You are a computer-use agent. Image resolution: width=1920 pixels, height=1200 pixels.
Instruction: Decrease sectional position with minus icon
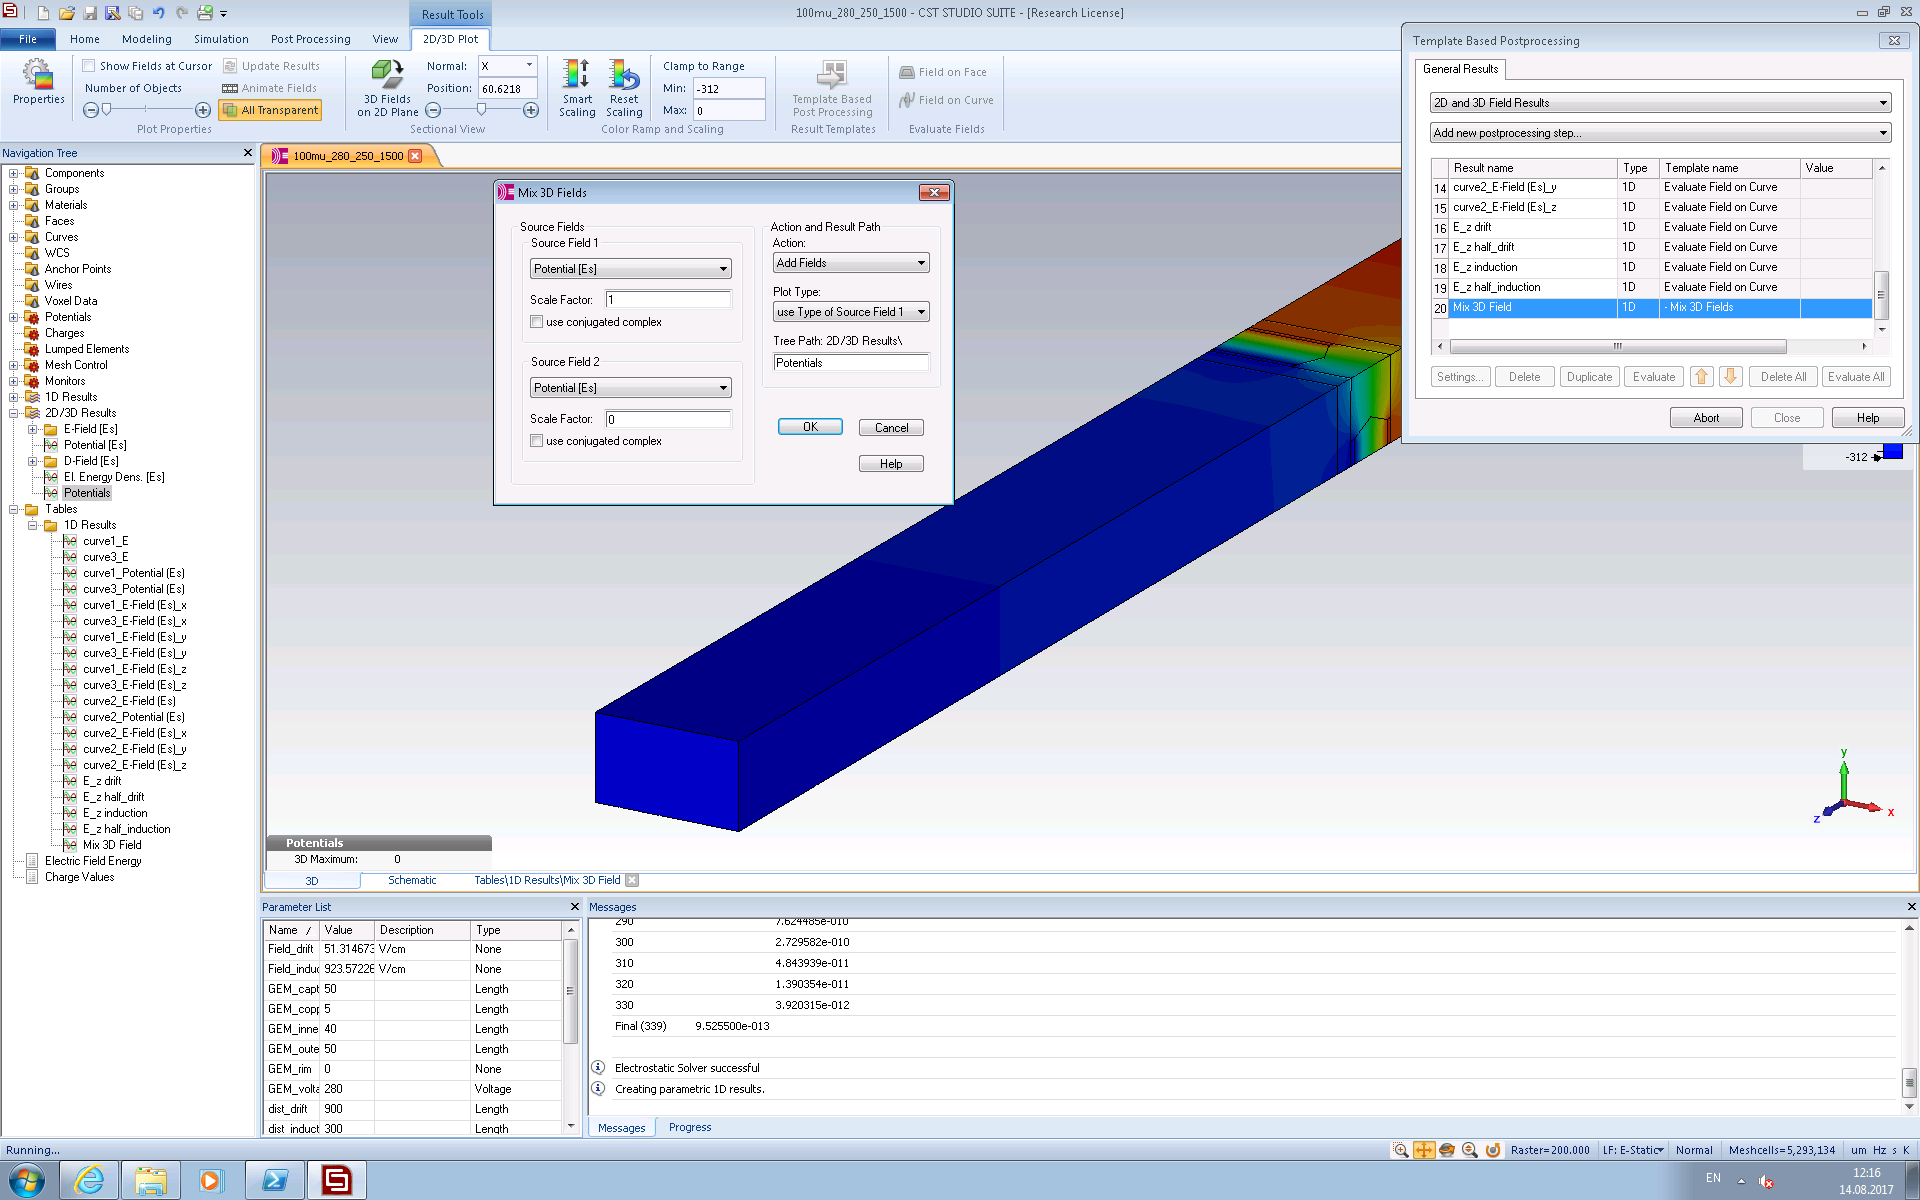(x=434, y=110)
